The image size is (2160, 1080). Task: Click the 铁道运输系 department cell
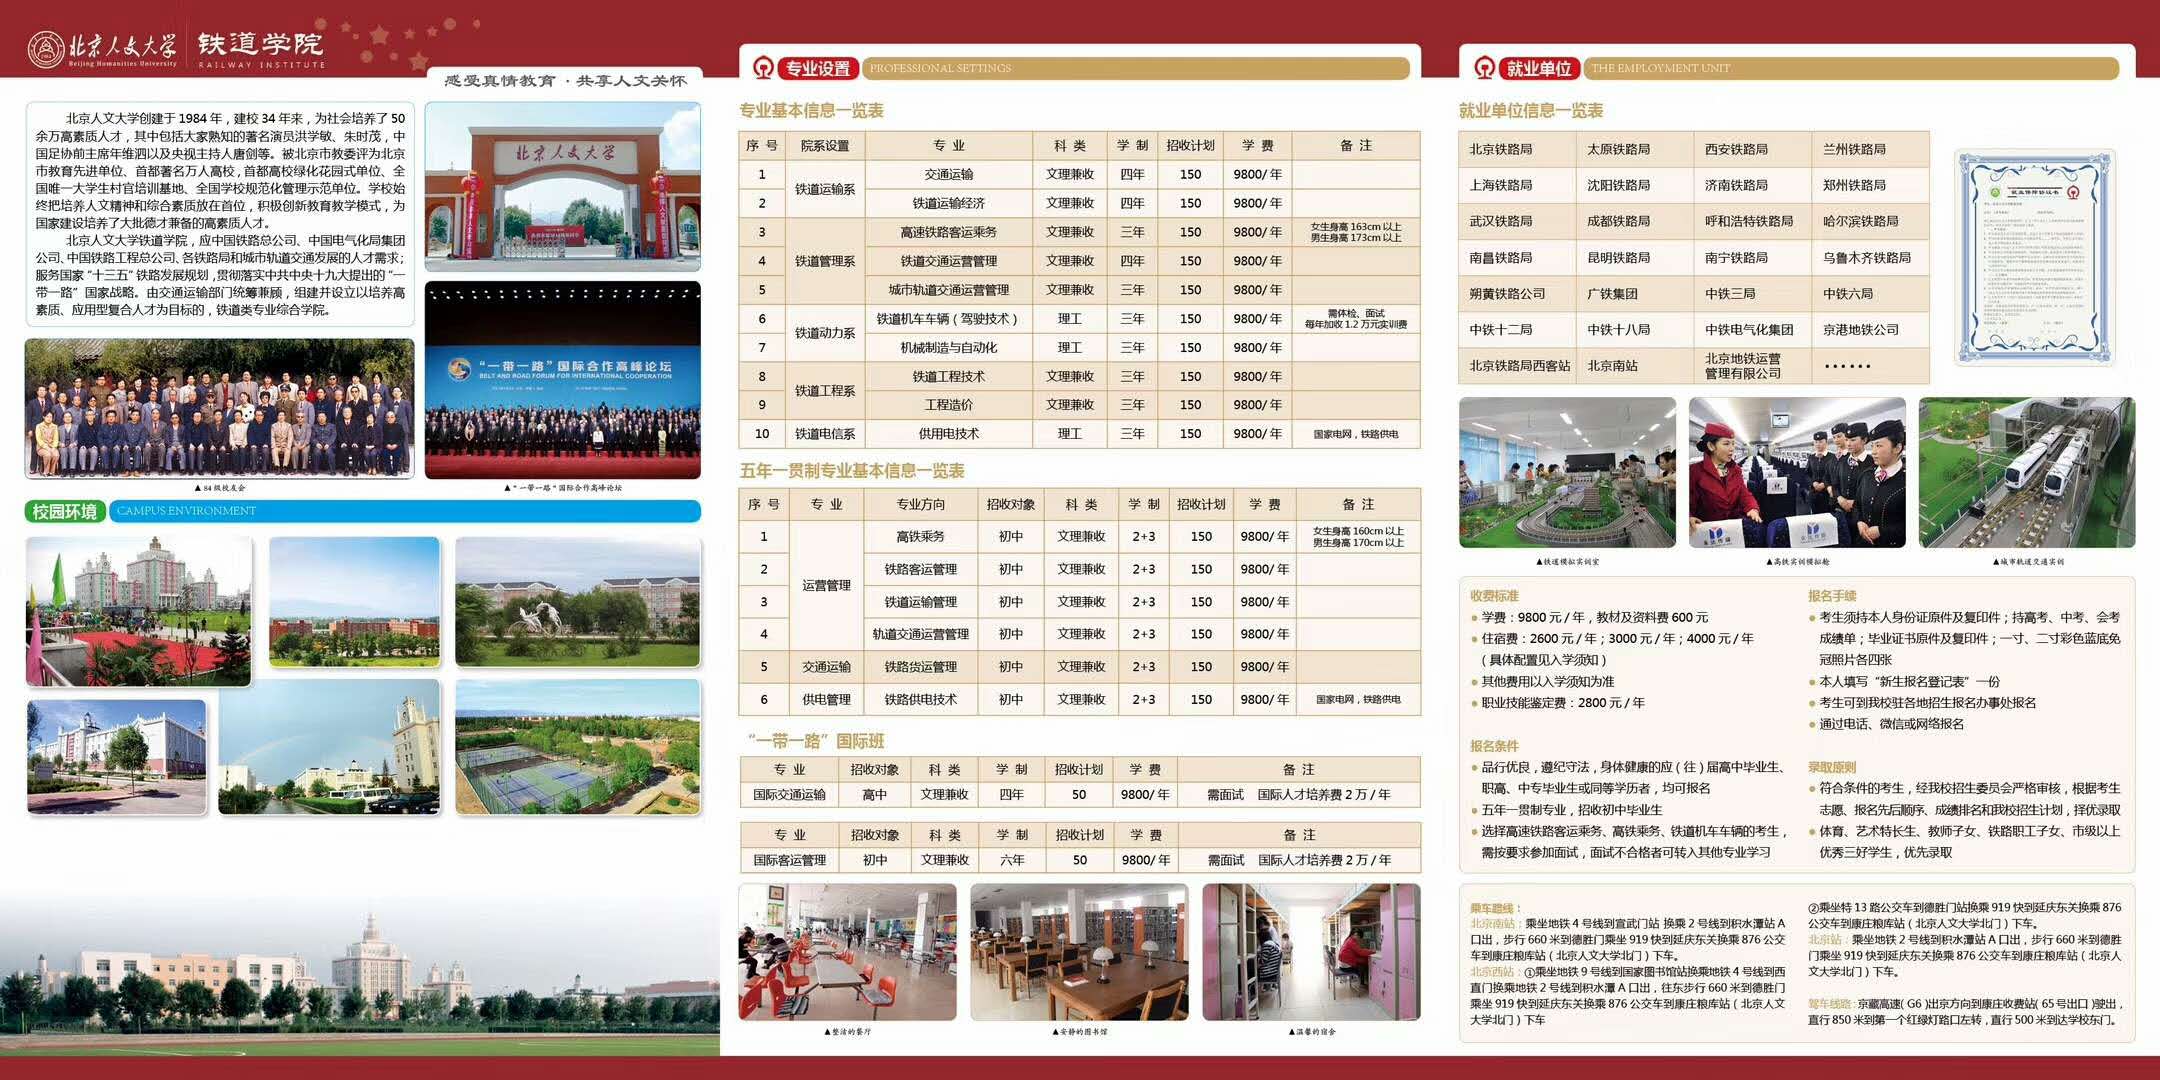pyautogui.click(x=825, y=188)
